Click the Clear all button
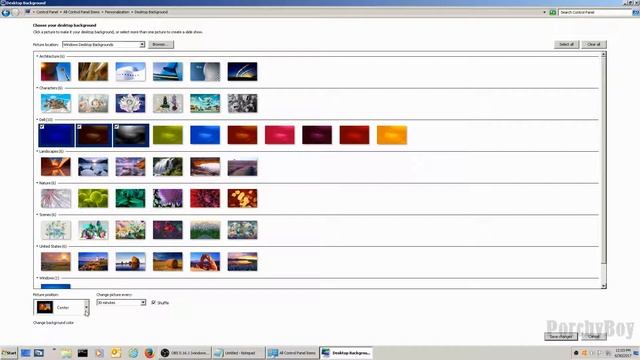Image resolution: width=640 pixels, height=360 pixels. click(594, 44)
